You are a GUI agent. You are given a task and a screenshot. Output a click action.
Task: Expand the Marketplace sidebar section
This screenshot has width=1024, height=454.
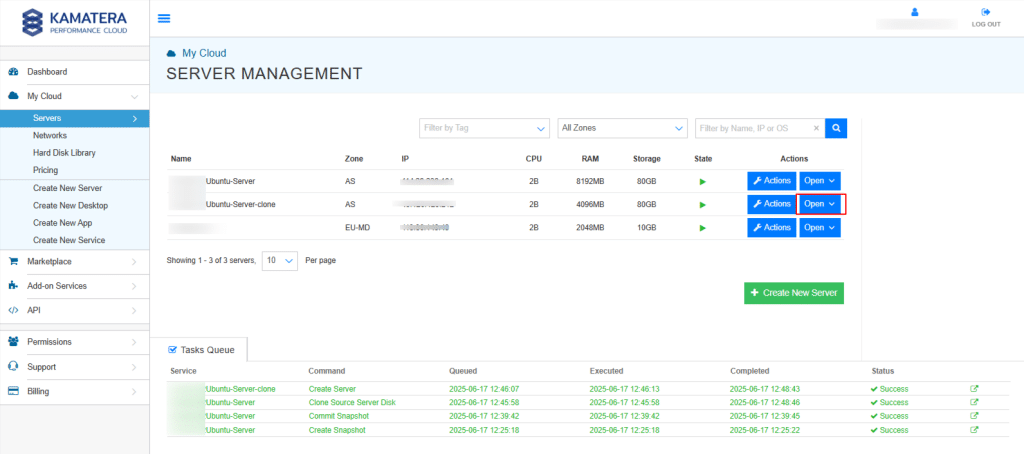tap(74, 261)
